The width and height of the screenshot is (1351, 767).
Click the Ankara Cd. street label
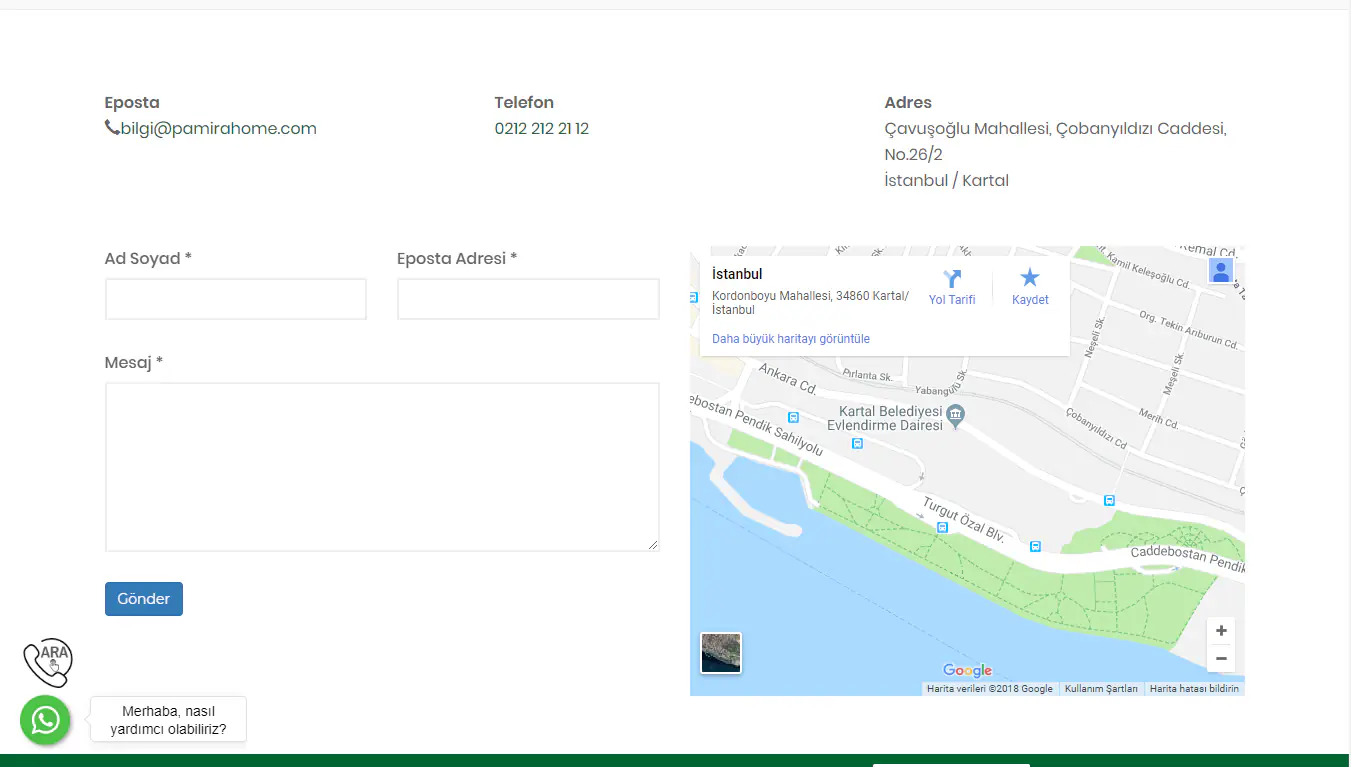788,379
